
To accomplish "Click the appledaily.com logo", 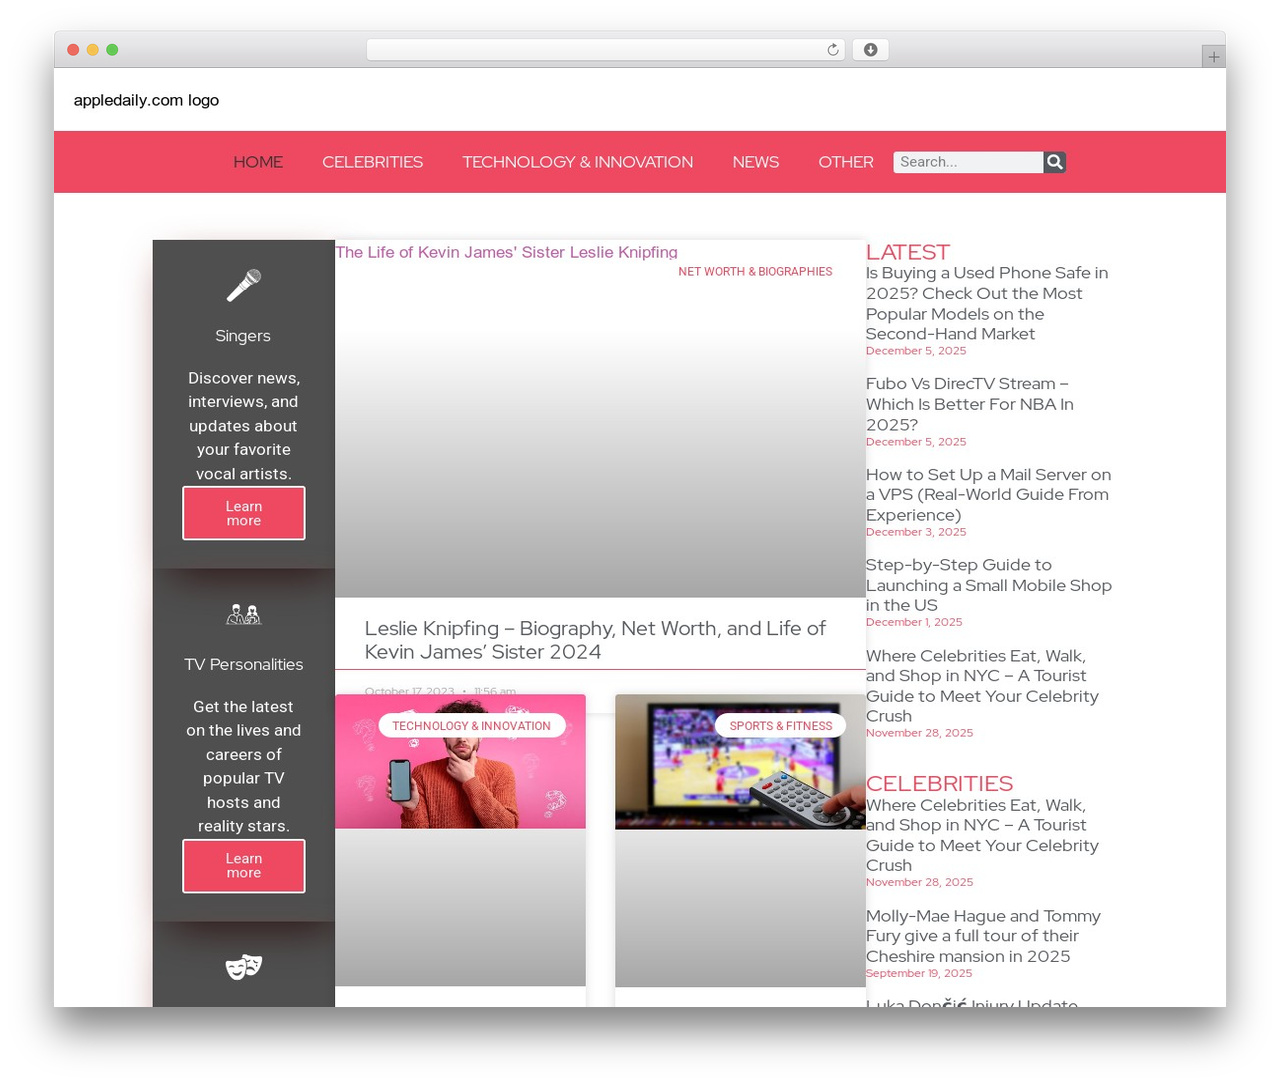I will coord(146,100).
